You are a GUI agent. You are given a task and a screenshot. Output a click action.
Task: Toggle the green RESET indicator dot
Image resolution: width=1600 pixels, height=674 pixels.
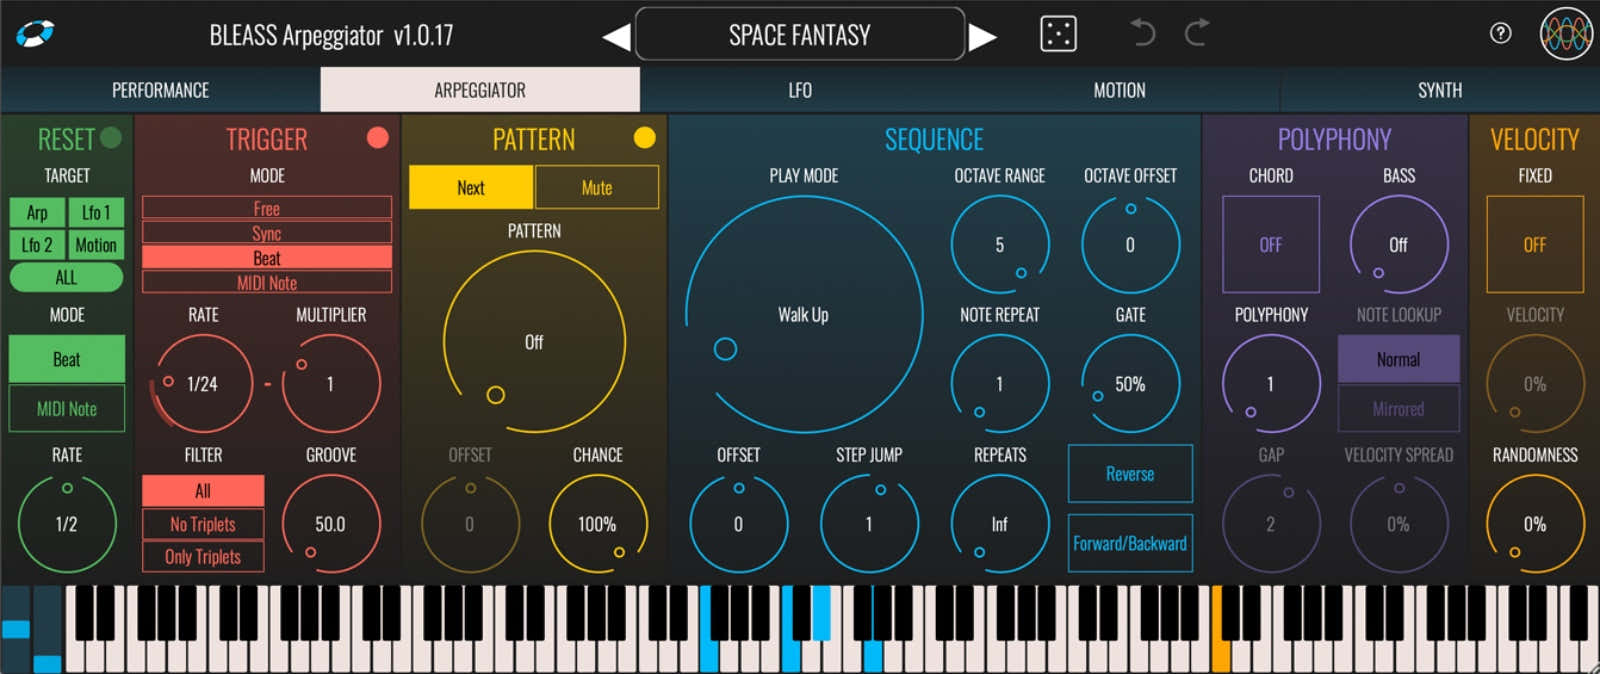(111, 137)
